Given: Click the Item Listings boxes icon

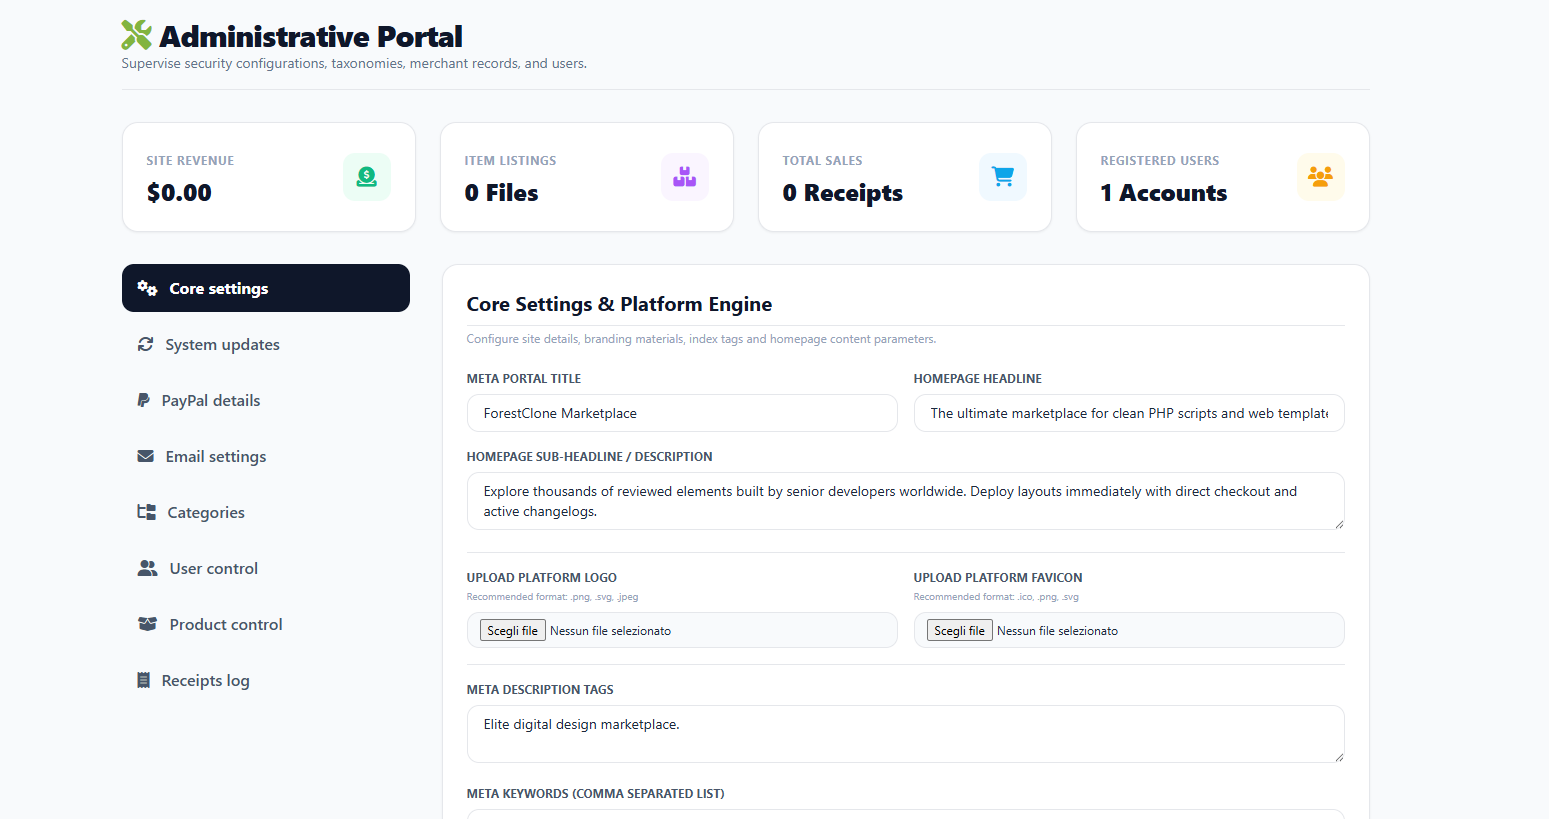Looking at the screenshot, I should (x=685, y=177).
